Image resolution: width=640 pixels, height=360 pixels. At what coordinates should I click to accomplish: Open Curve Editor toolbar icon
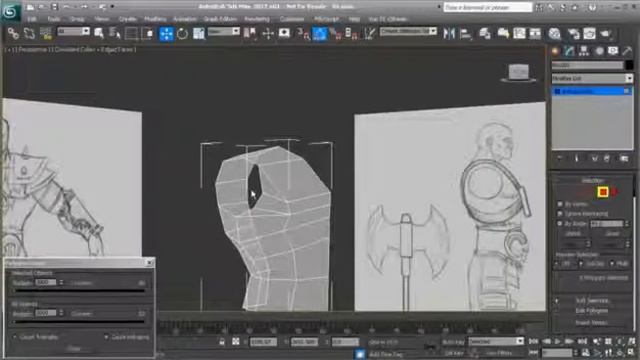pos(519,33)
